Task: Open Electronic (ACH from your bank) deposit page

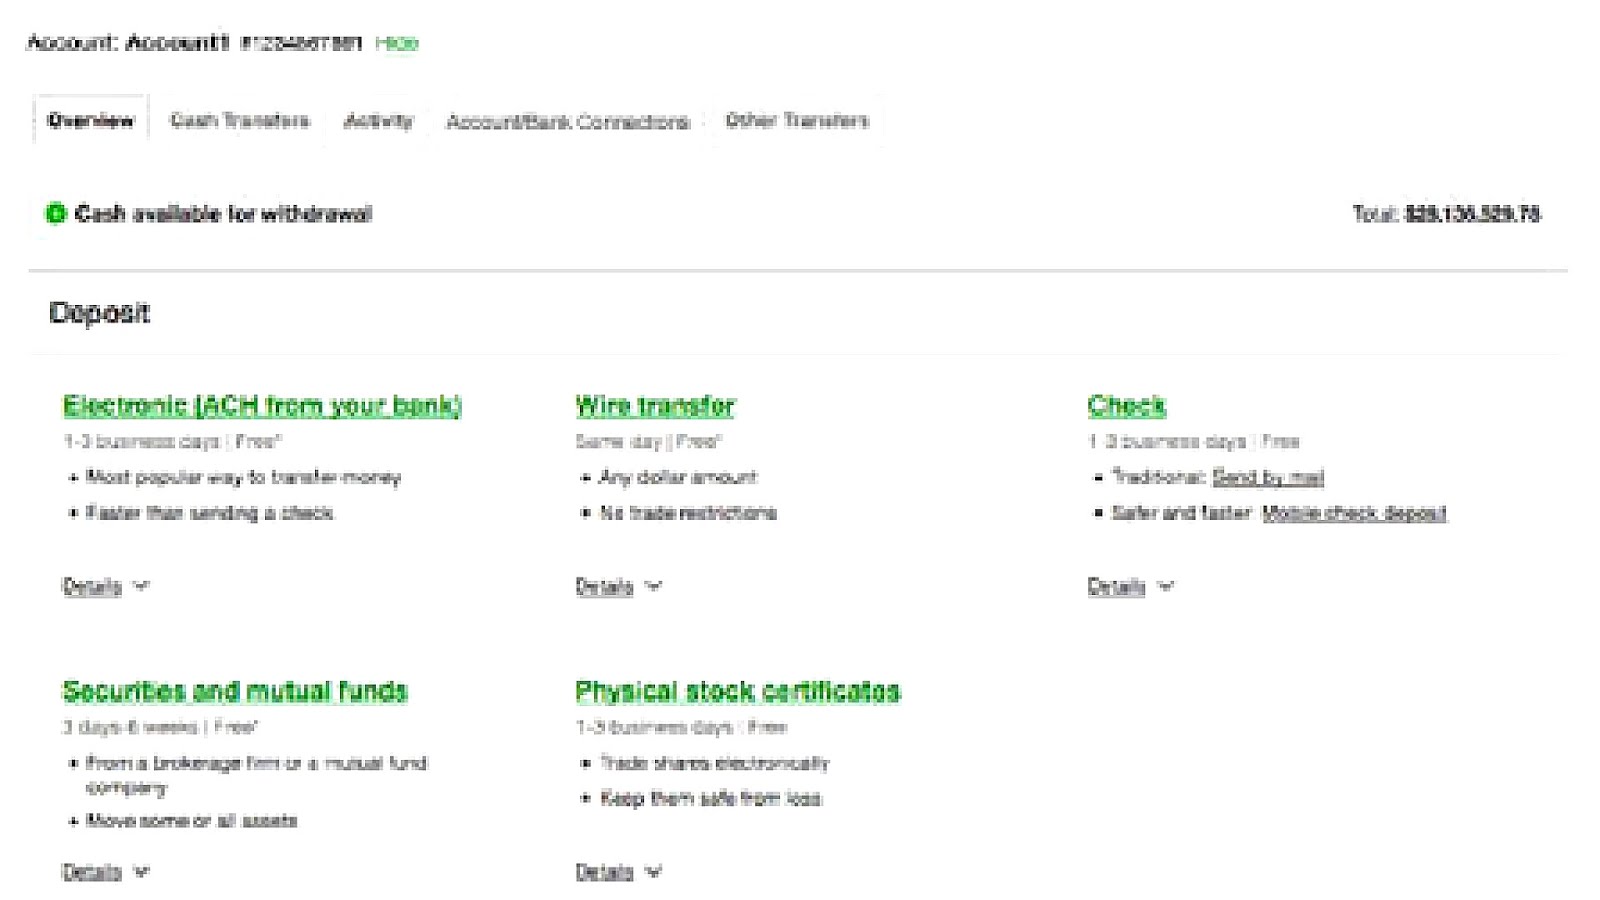Action: pos(263,406)
